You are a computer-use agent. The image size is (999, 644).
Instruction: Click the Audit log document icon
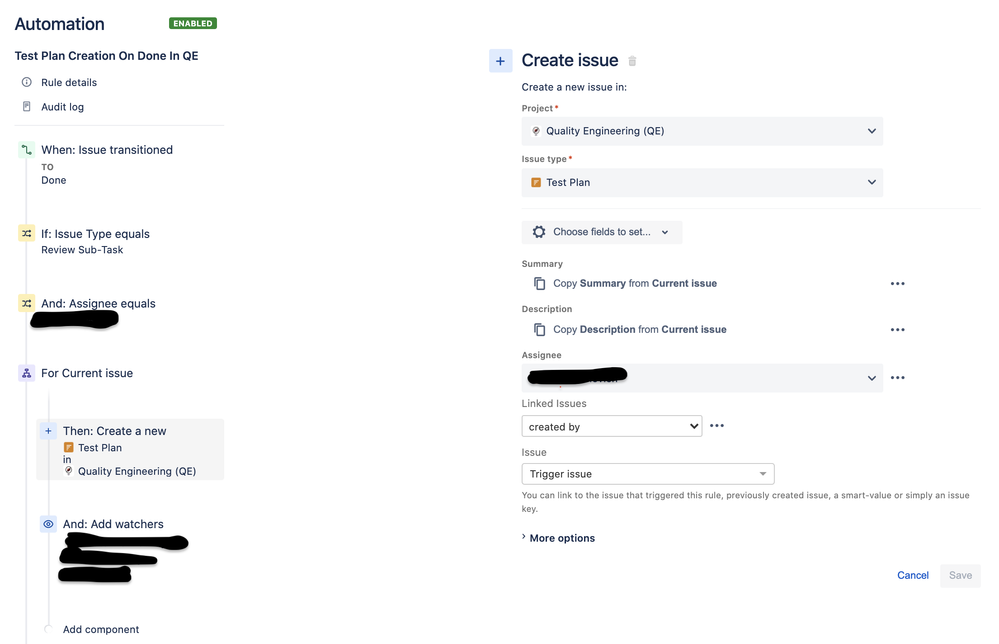(x=27, y=106)
